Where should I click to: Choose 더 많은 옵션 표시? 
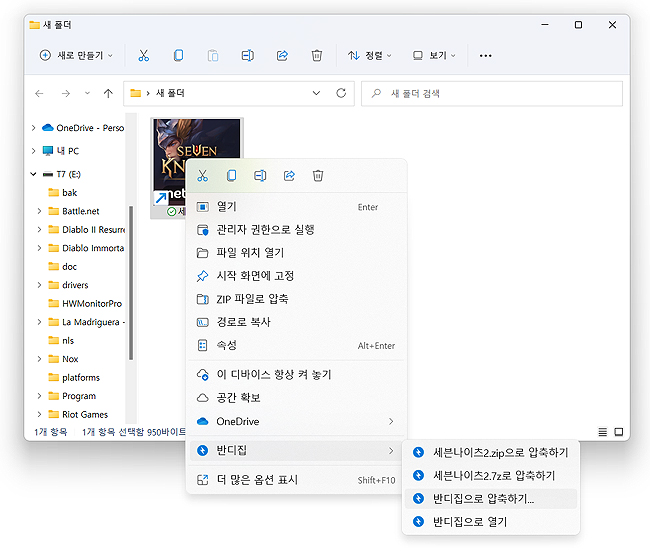click(296, 480)
